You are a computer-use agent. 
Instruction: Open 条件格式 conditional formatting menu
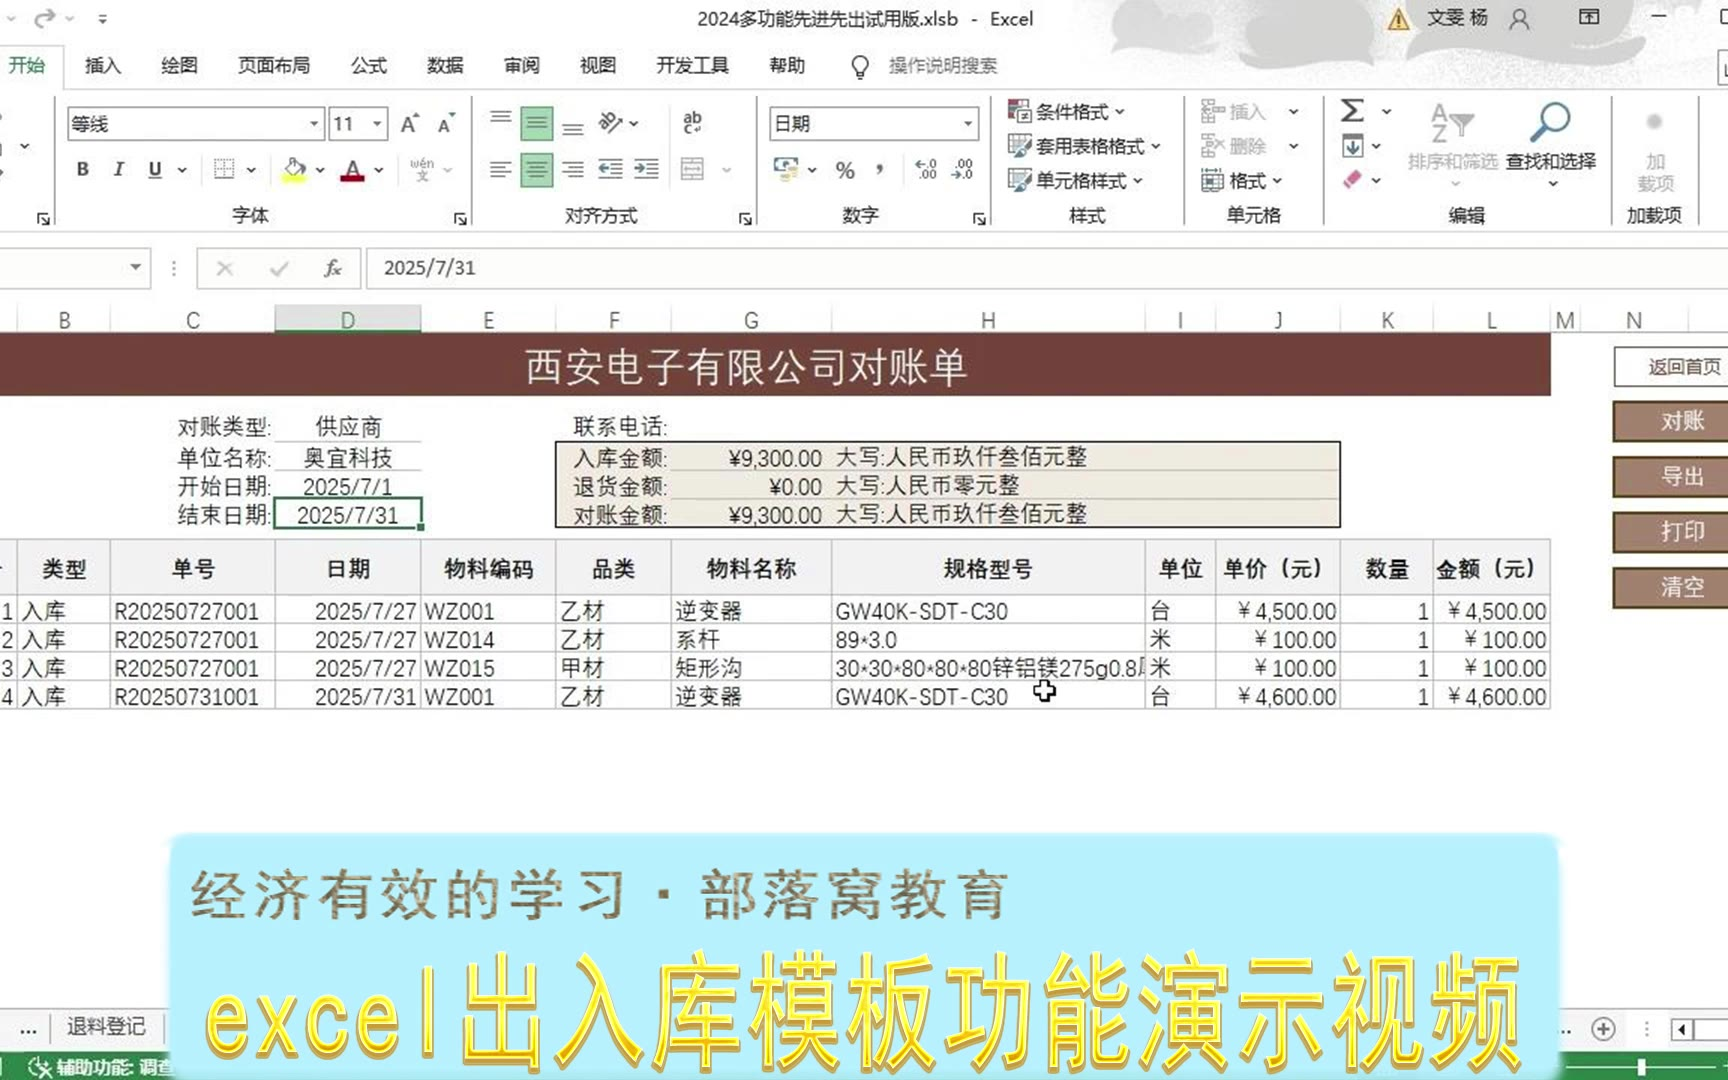tap(1067, 111)
